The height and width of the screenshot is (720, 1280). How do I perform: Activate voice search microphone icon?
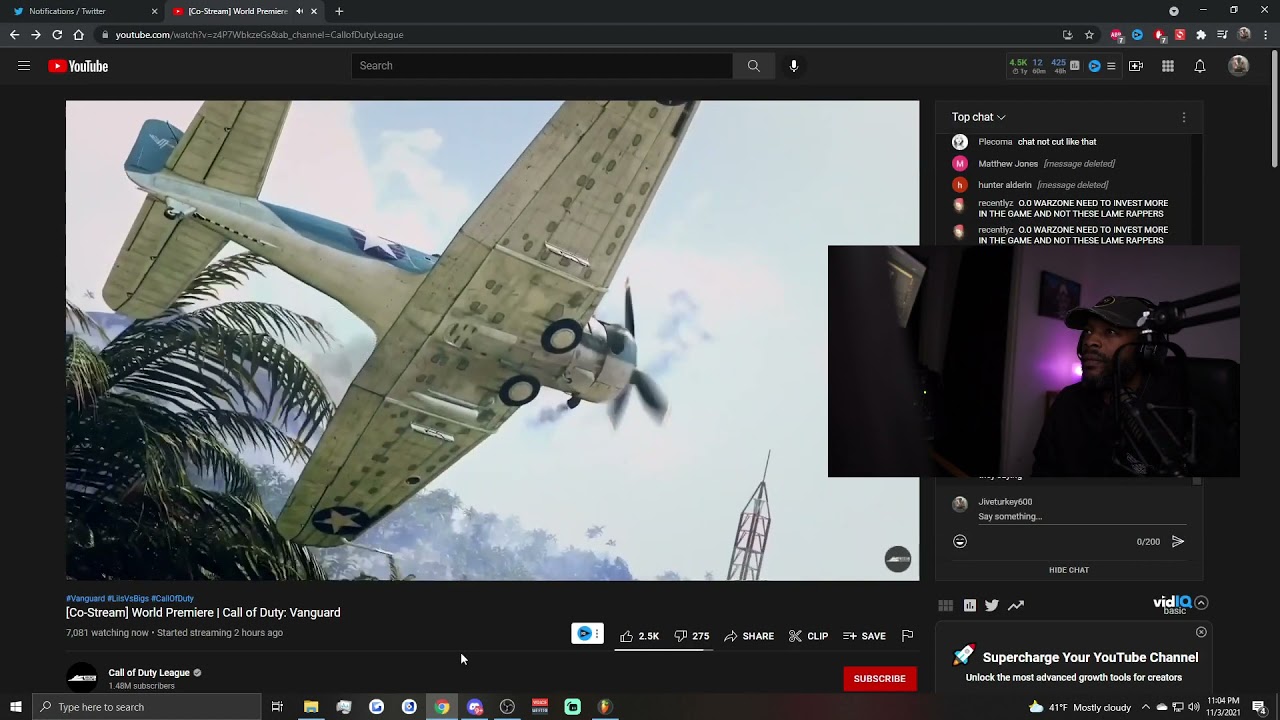(794, 66)
